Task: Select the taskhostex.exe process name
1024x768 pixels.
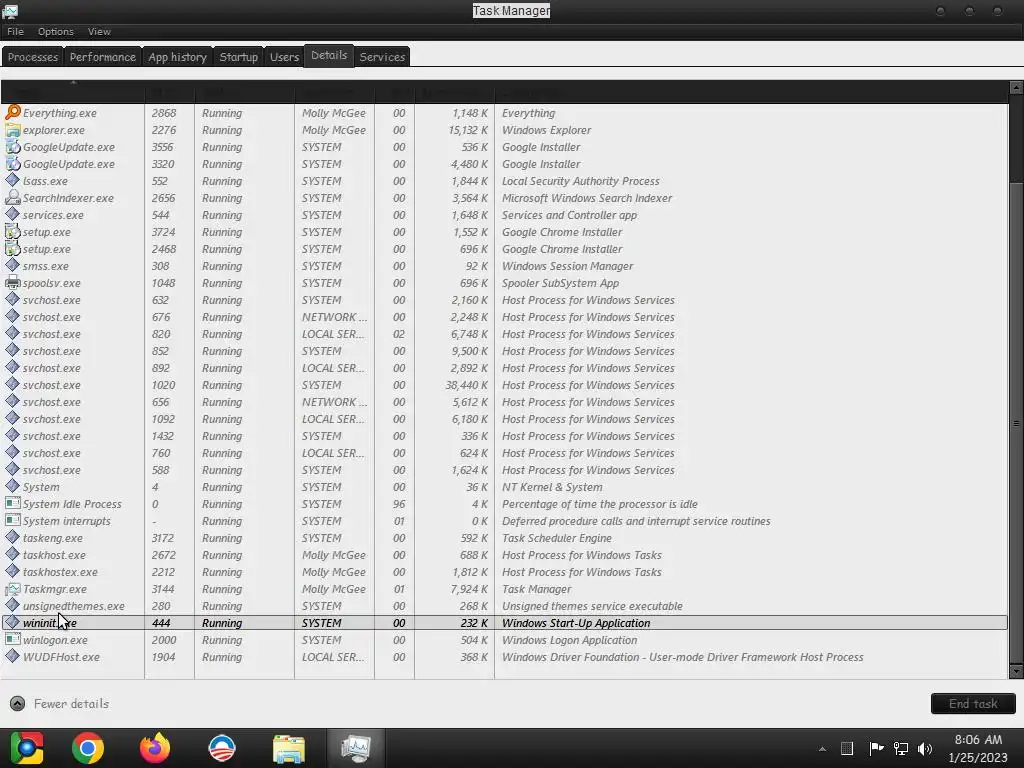Action: [x=60, y=571]
